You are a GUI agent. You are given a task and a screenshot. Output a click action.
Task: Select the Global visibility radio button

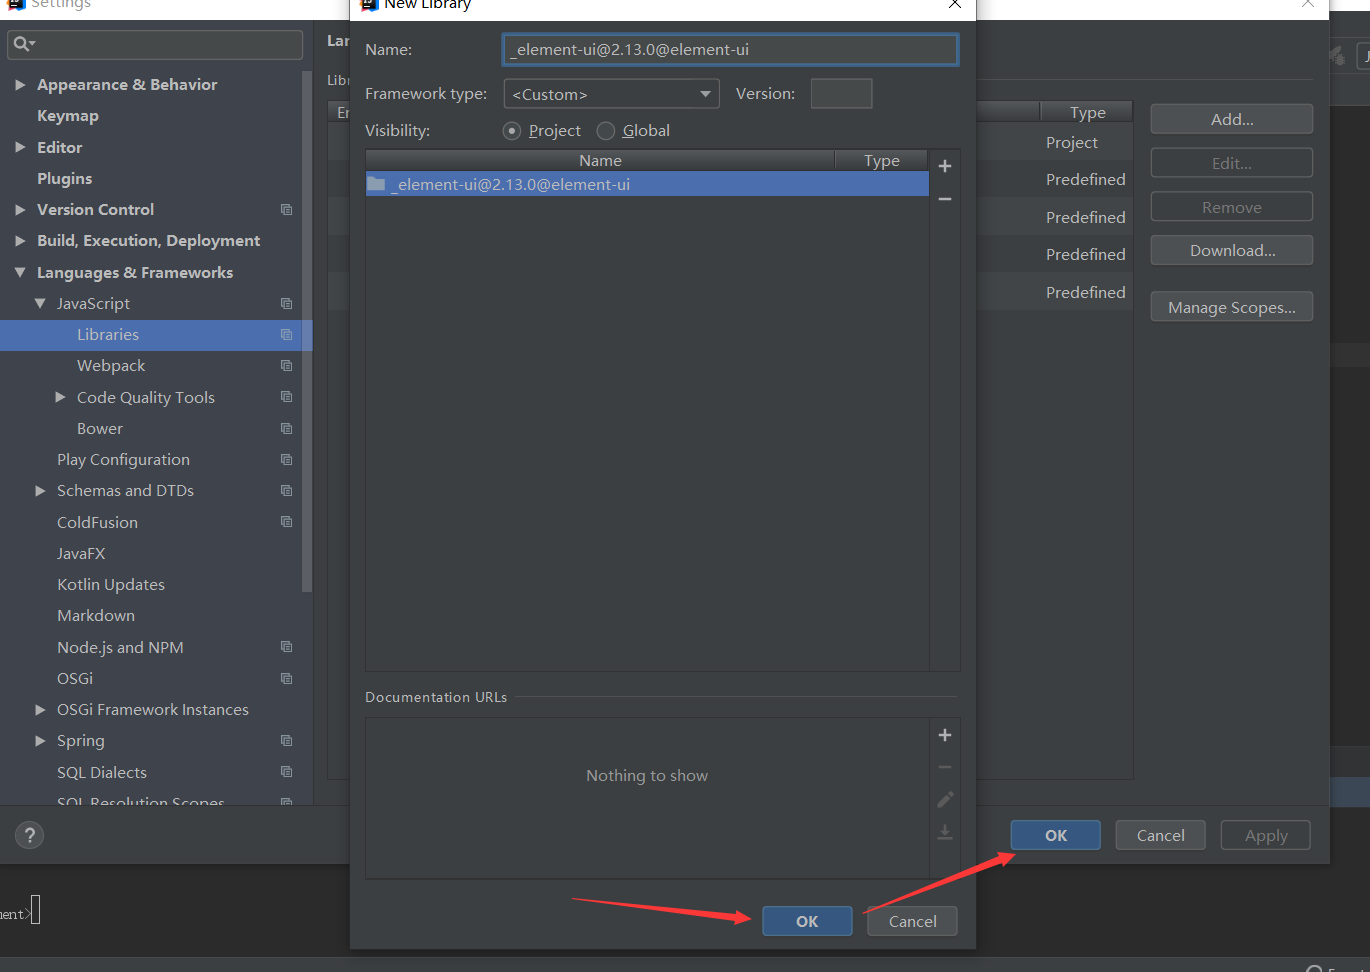tap(605, 130)
